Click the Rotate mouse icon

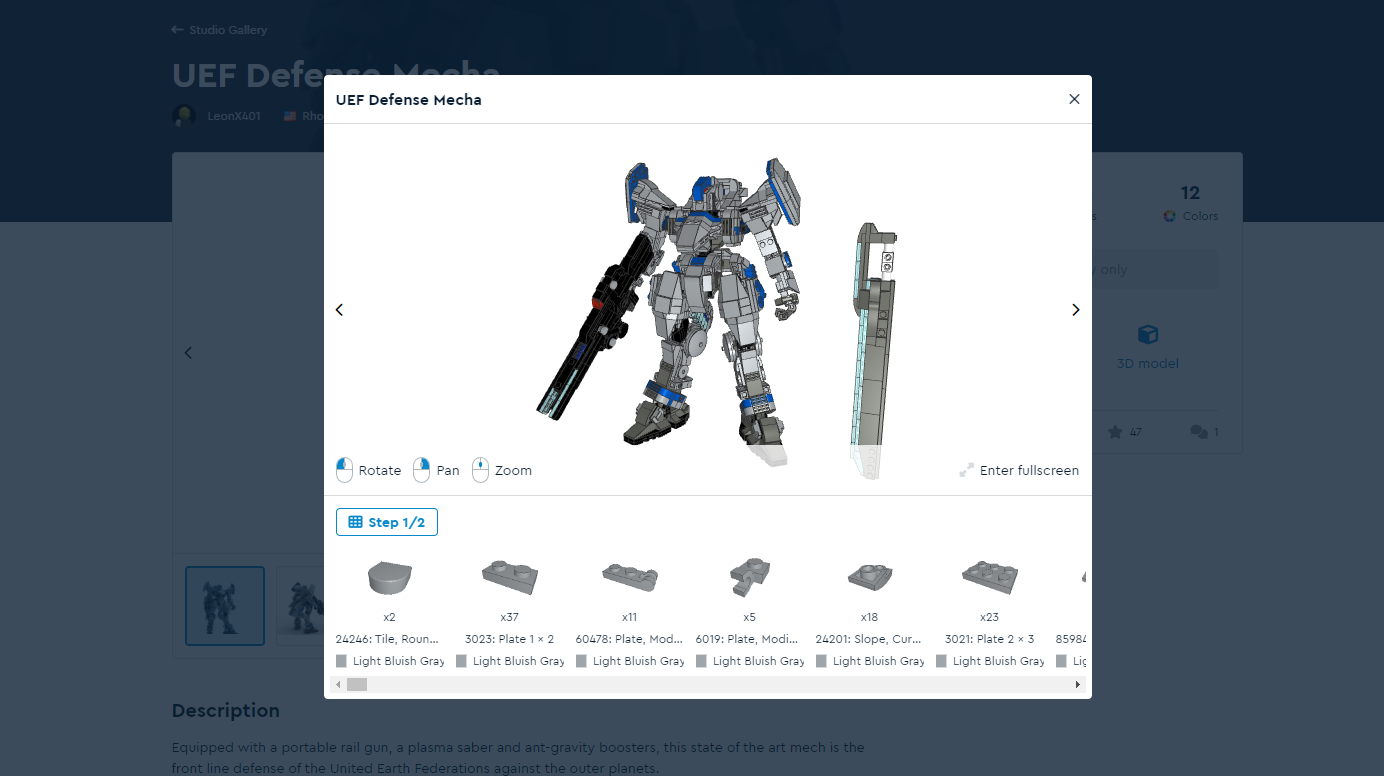point(344,470)
